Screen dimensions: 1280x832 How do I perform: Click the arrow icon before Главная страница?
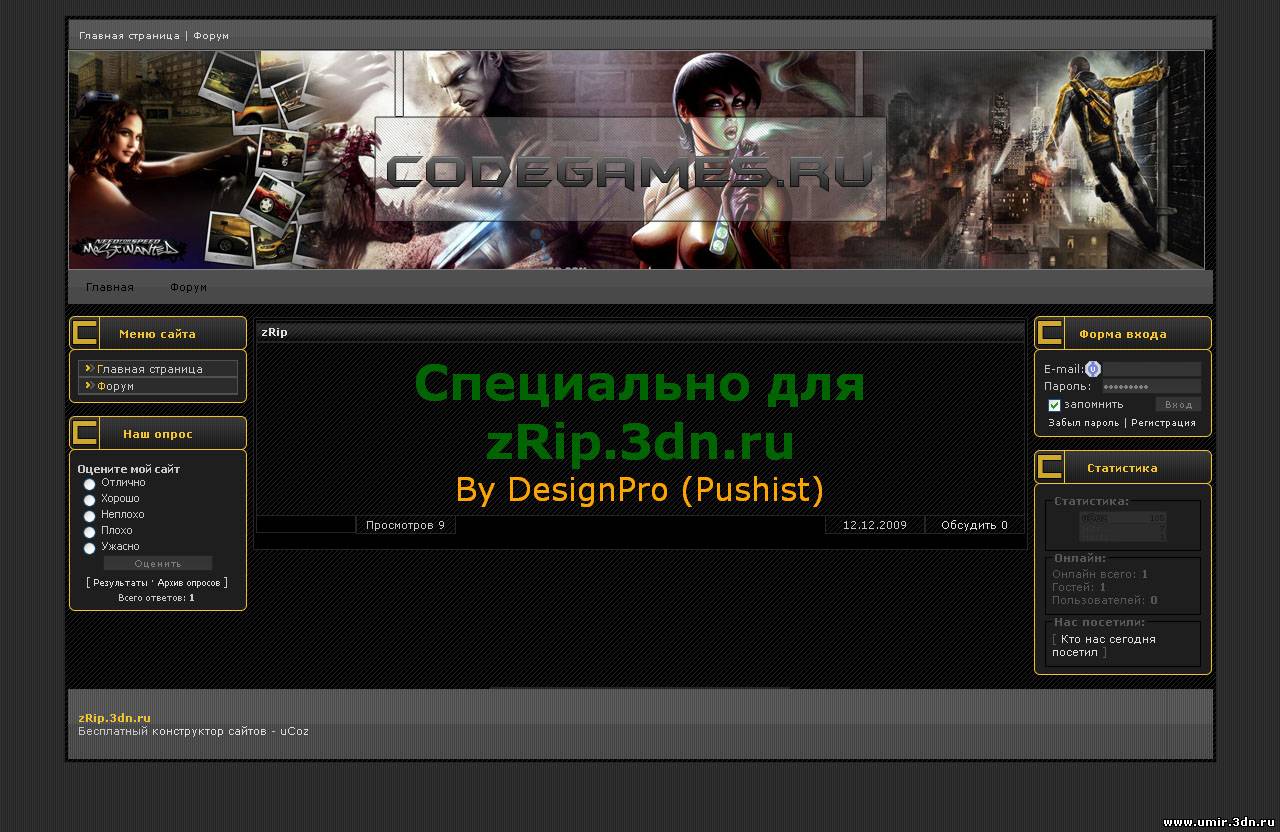[x=89, y=369]
